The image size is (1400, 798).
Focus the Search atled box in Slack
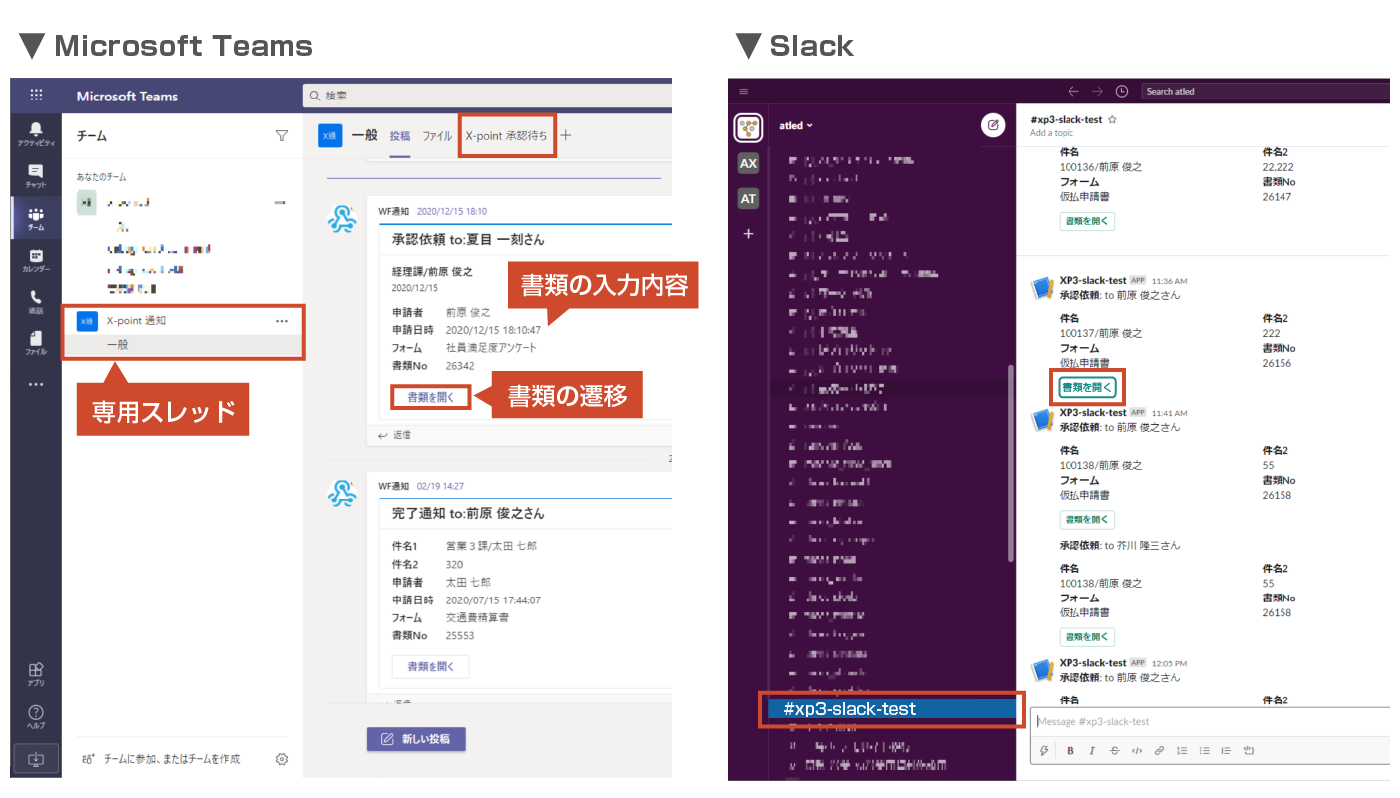tap(1265, 91)
